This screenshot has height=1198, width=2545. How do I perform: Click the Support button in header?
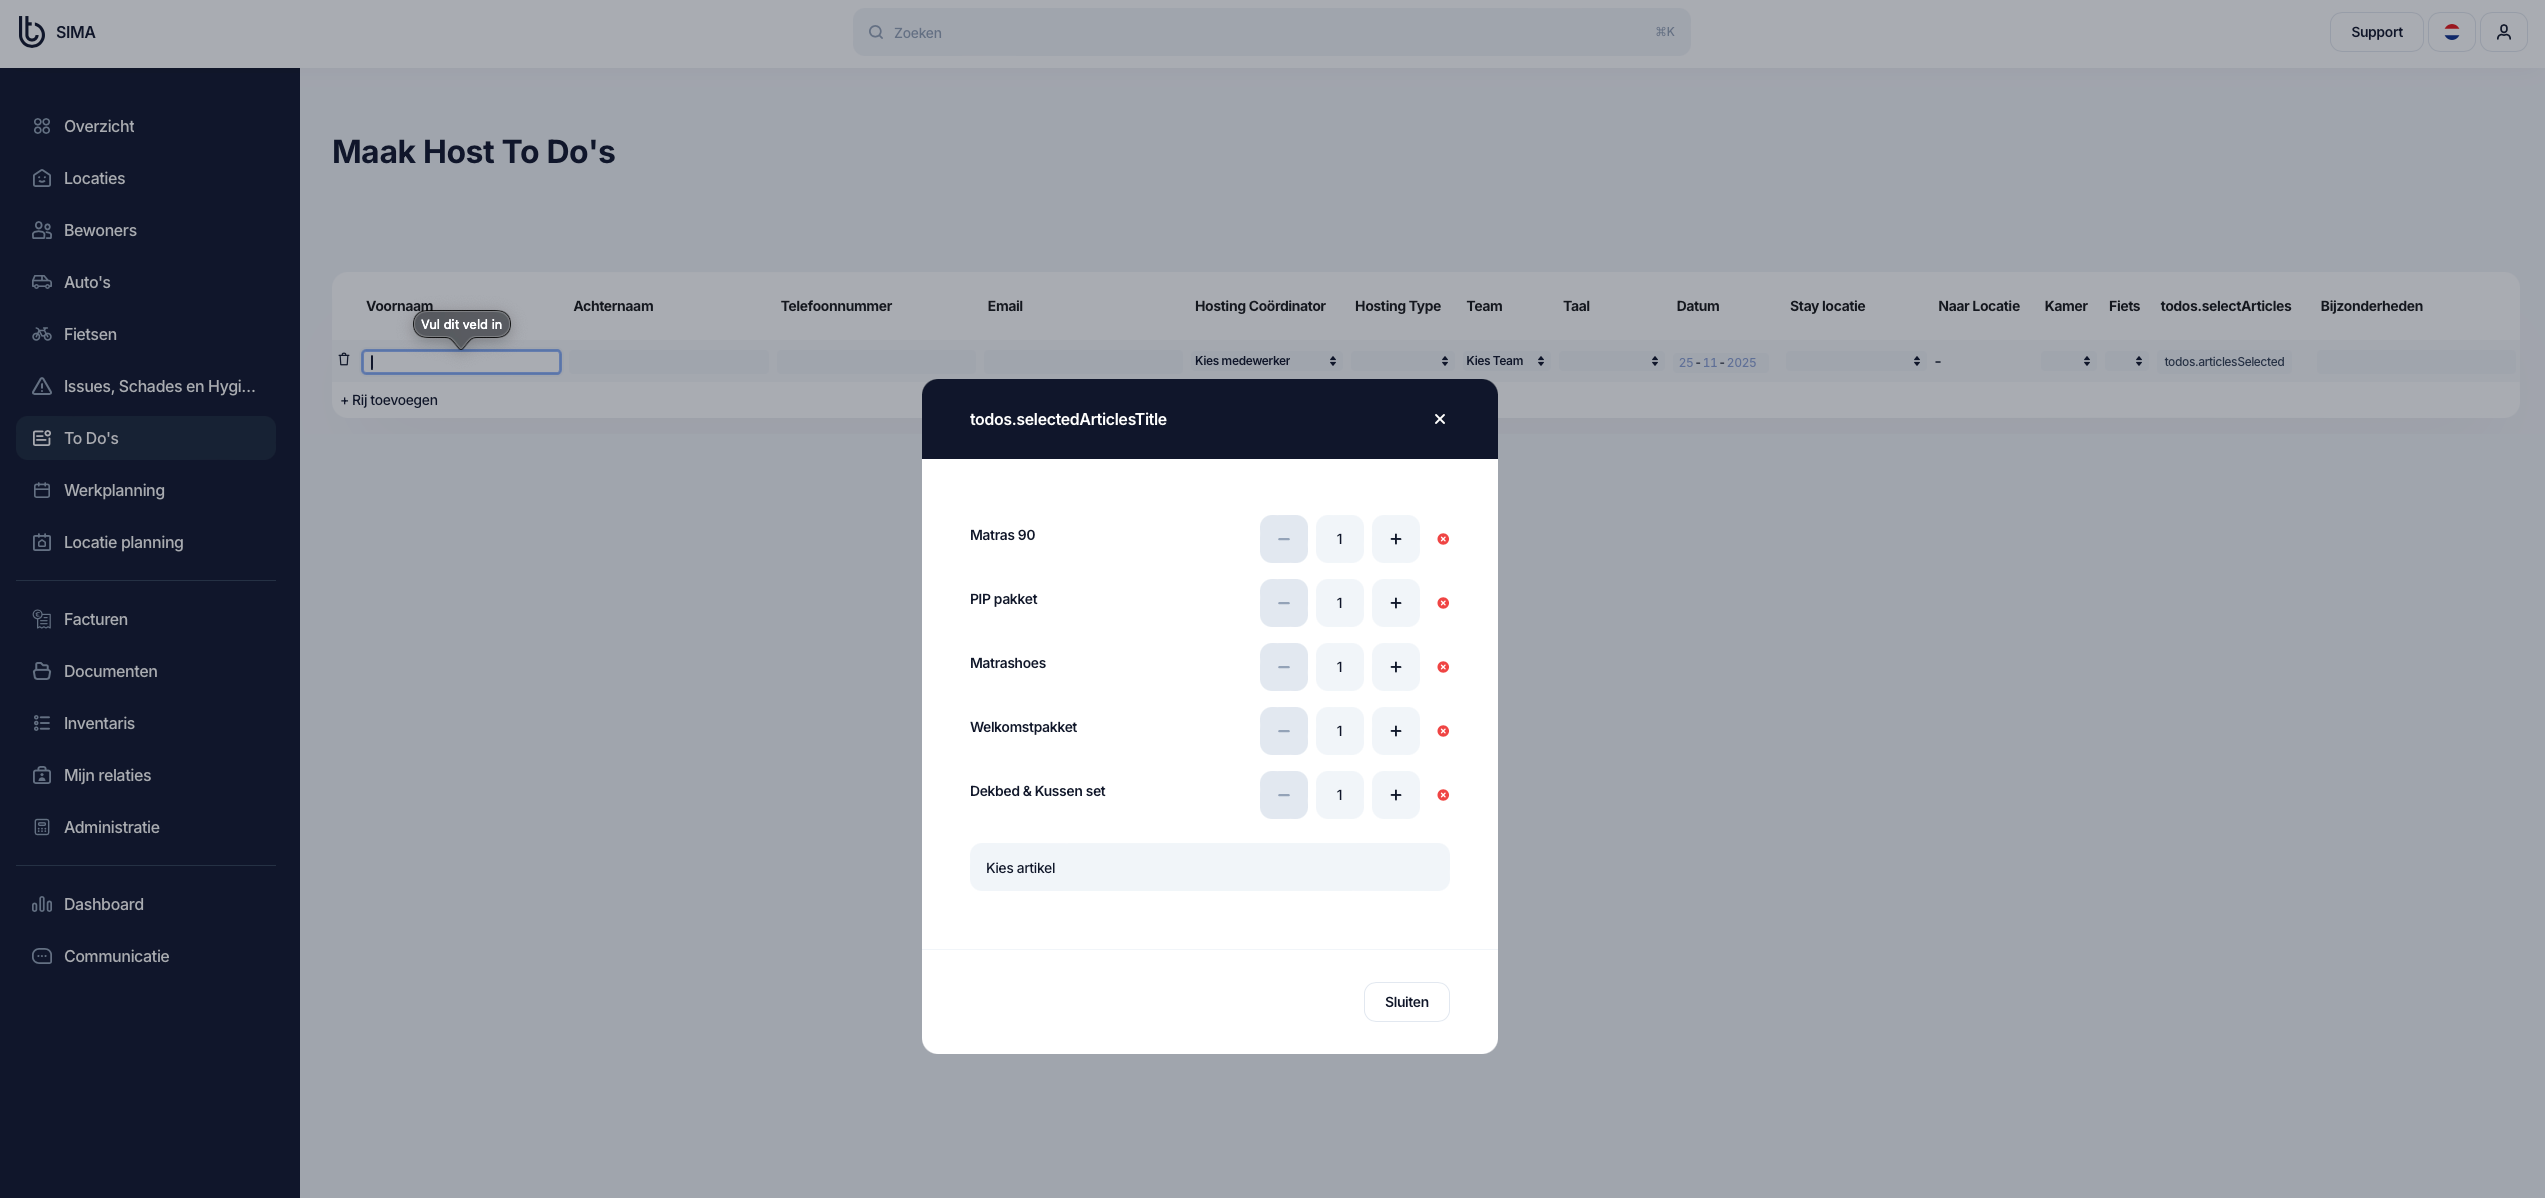tap(2376, 32)
